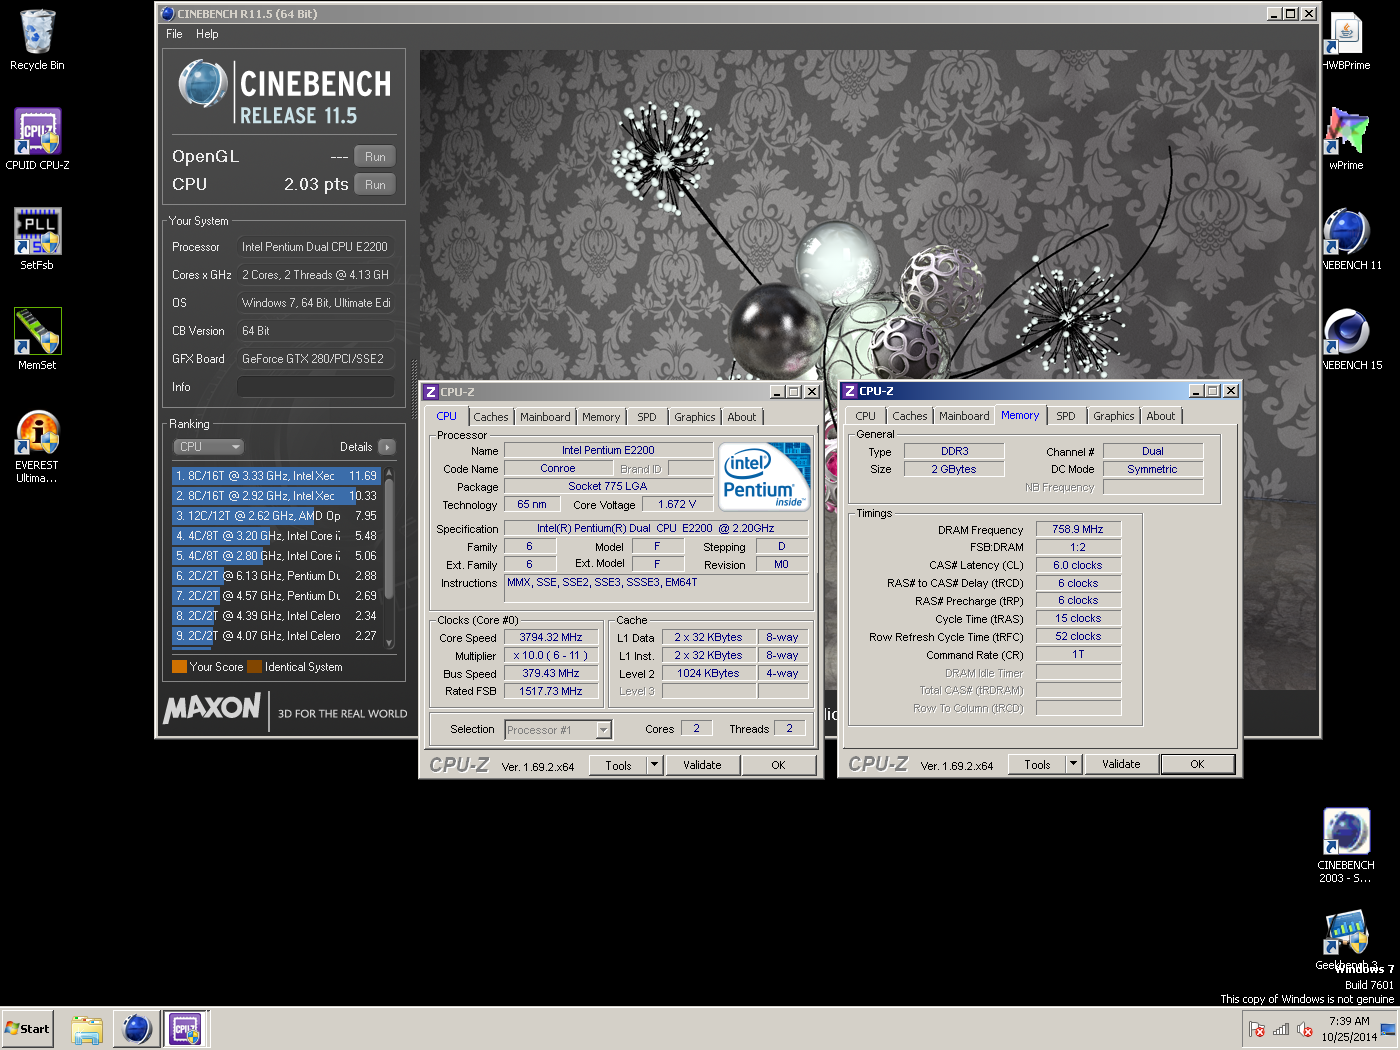Select ranking row 12C/12T @ 2.62 GHz AMD
This screenshot has width=1400, height=1050.
(x=276, y=516)
